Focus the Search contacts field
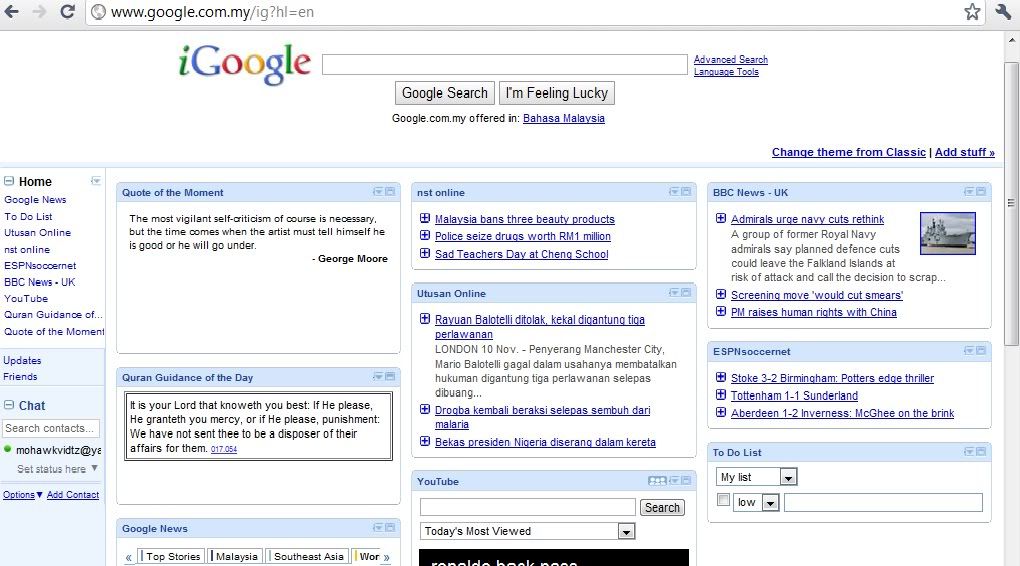The height and width of the screenshot is (566, 1020). click(51, 428)
